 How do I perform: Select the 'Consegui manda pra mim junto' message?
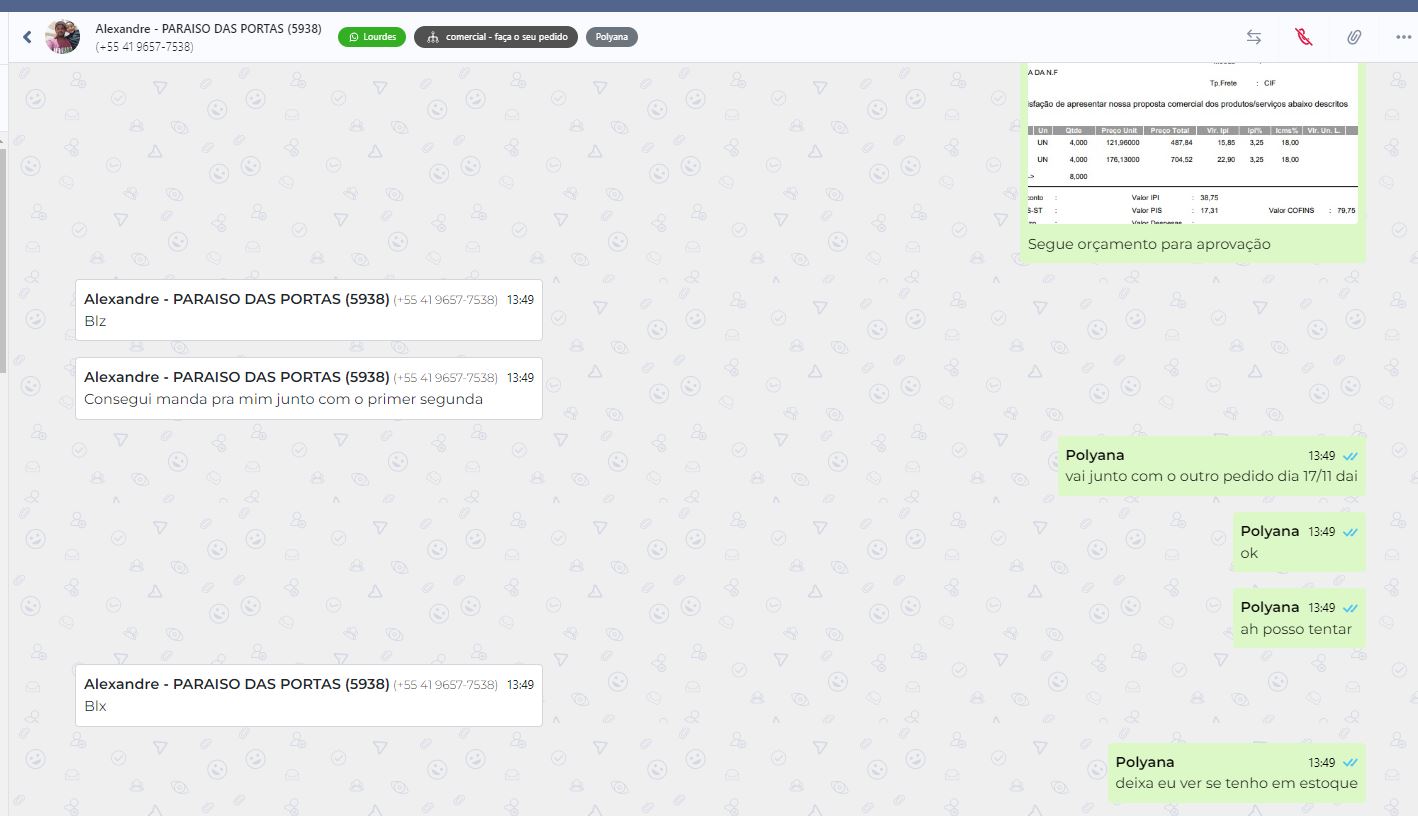(x=309, y=388)
